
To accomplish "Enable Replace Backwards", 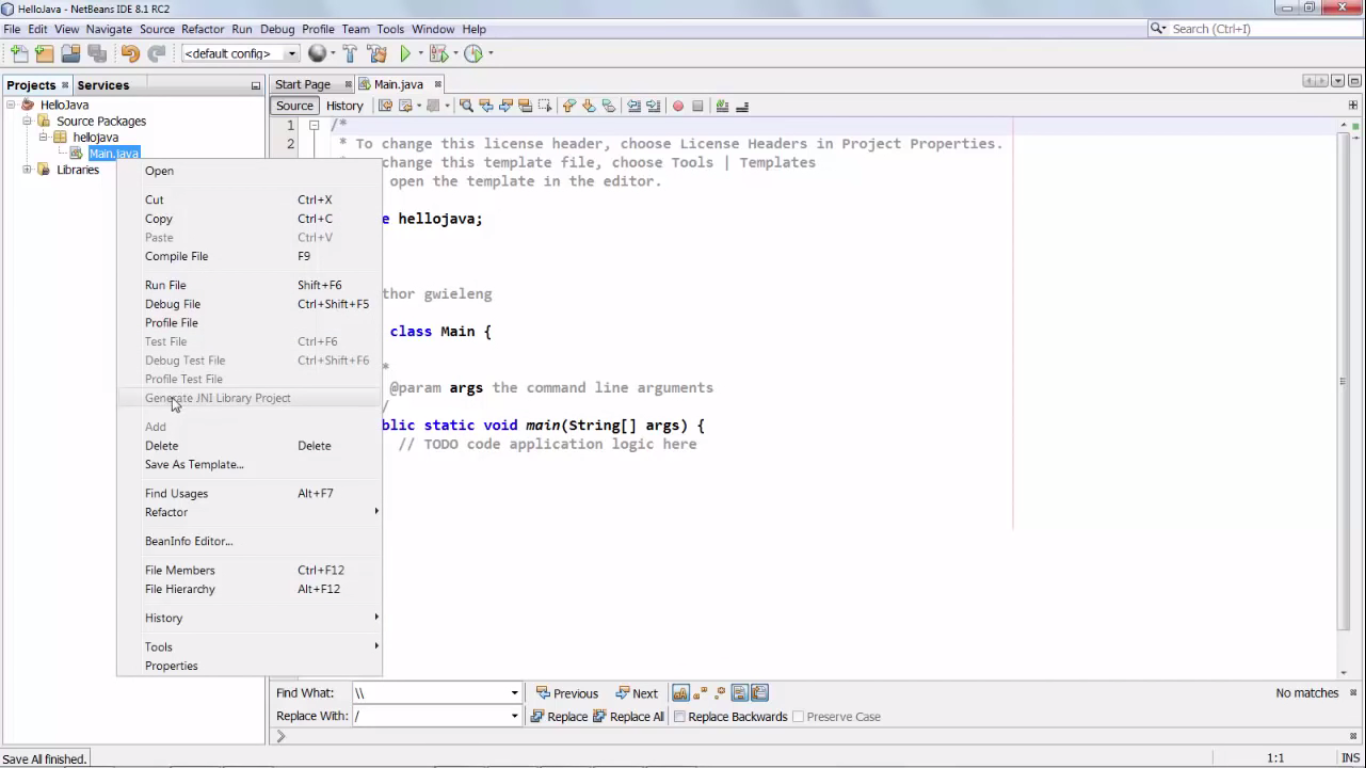I will (680, 716).
